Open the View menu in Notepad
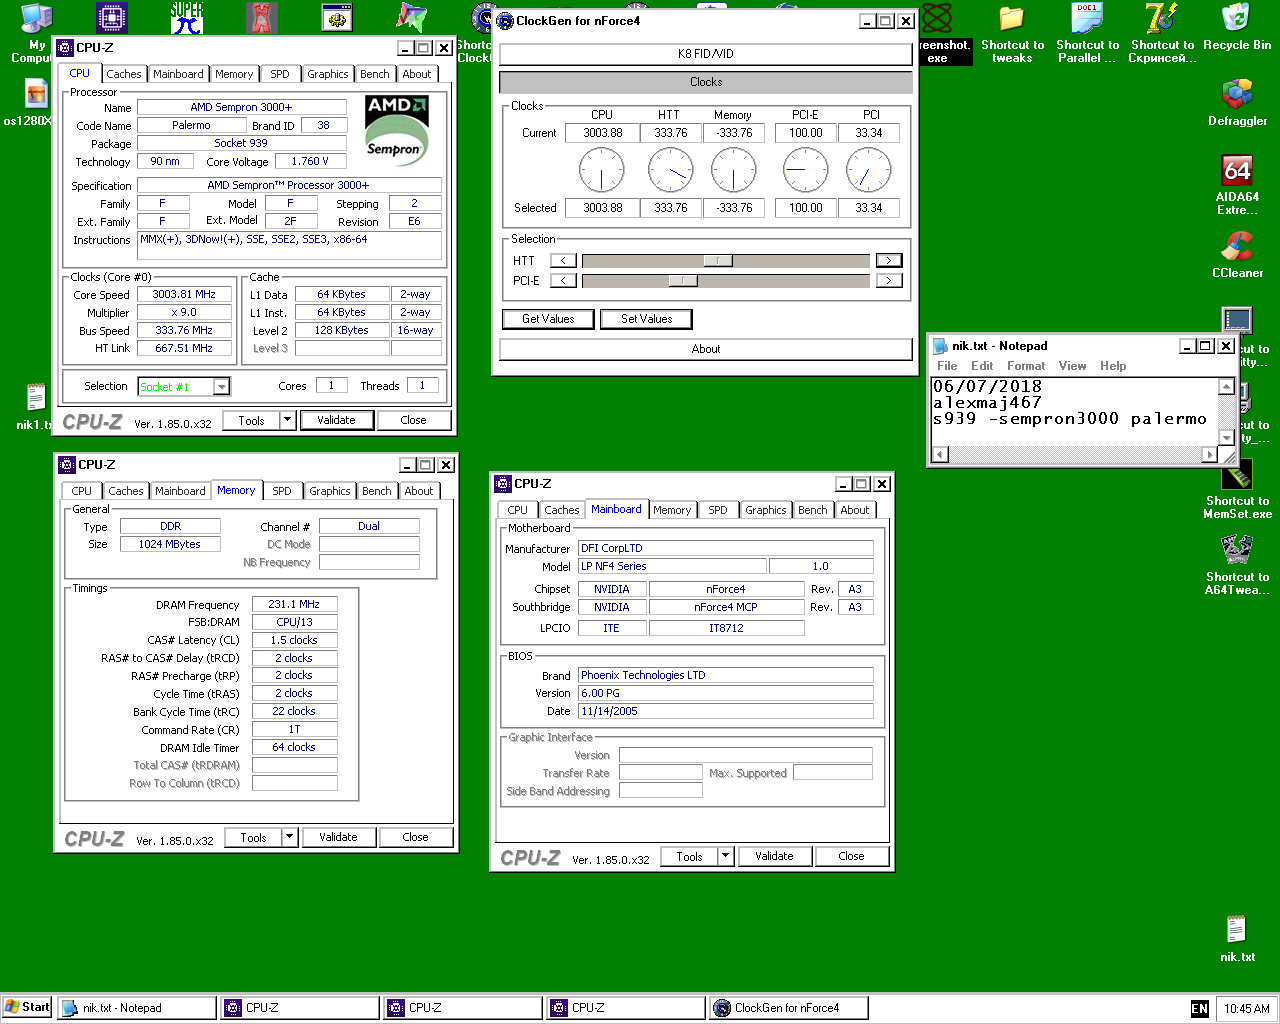 [1072, 366]
